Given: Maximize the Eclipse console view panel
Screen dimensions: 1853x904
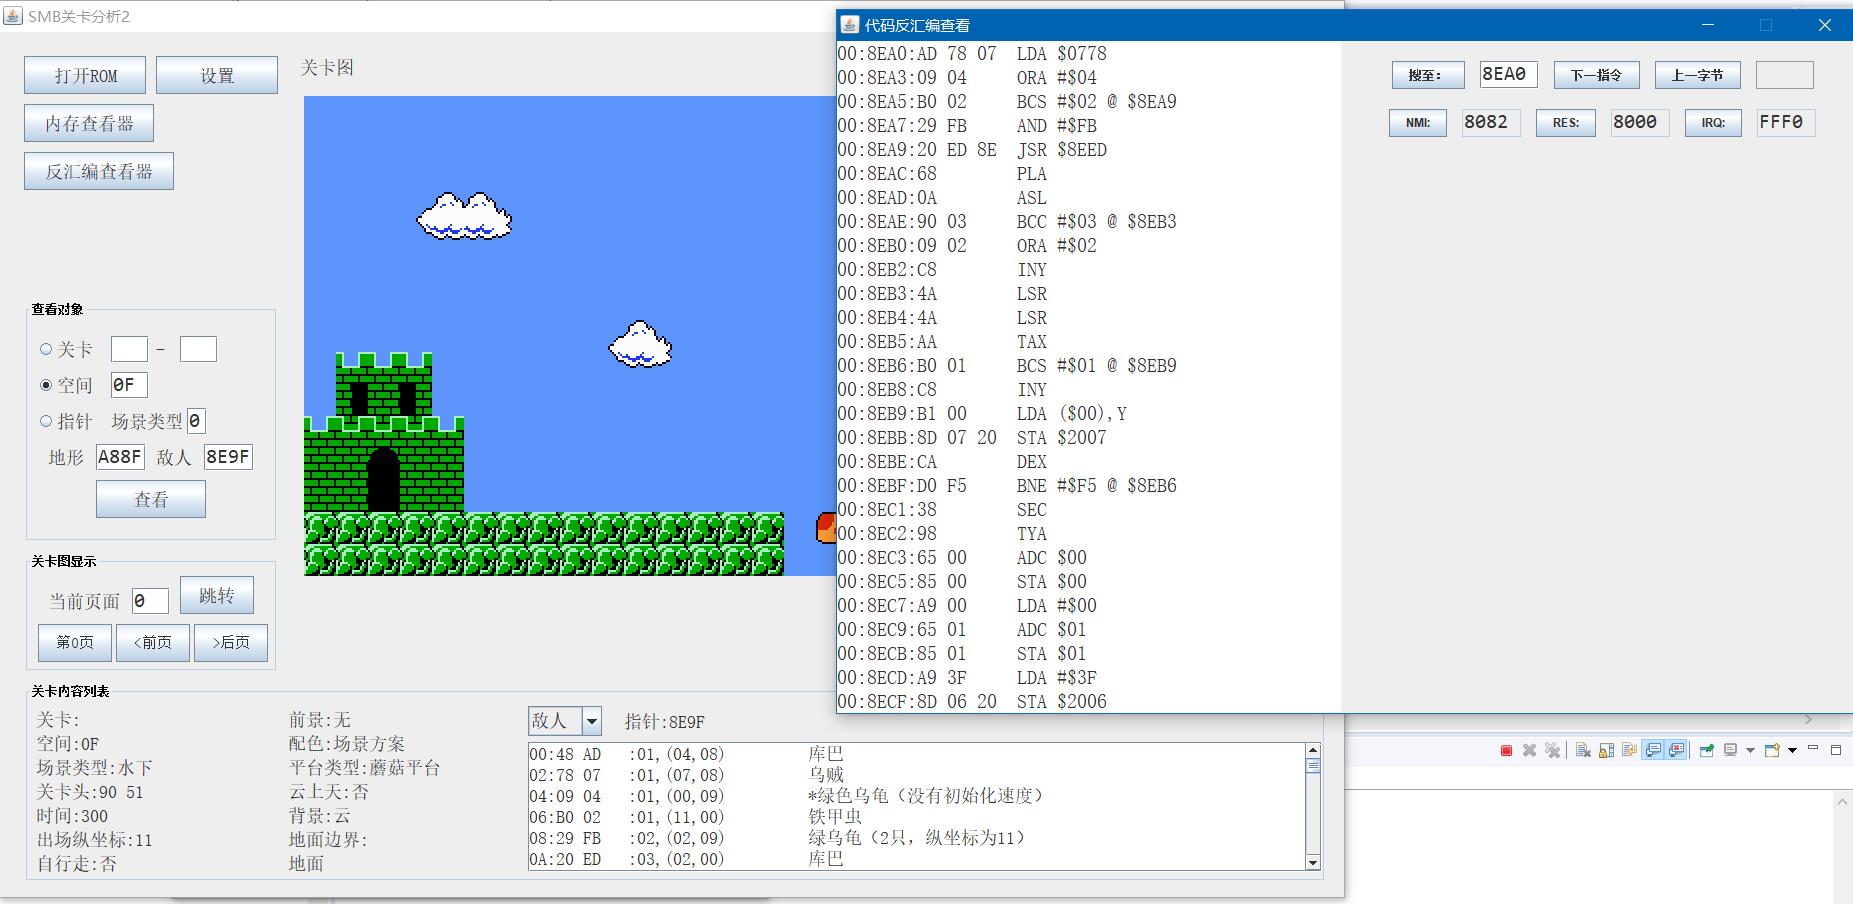Looking at the screenshot, I should coord(1836,750).
